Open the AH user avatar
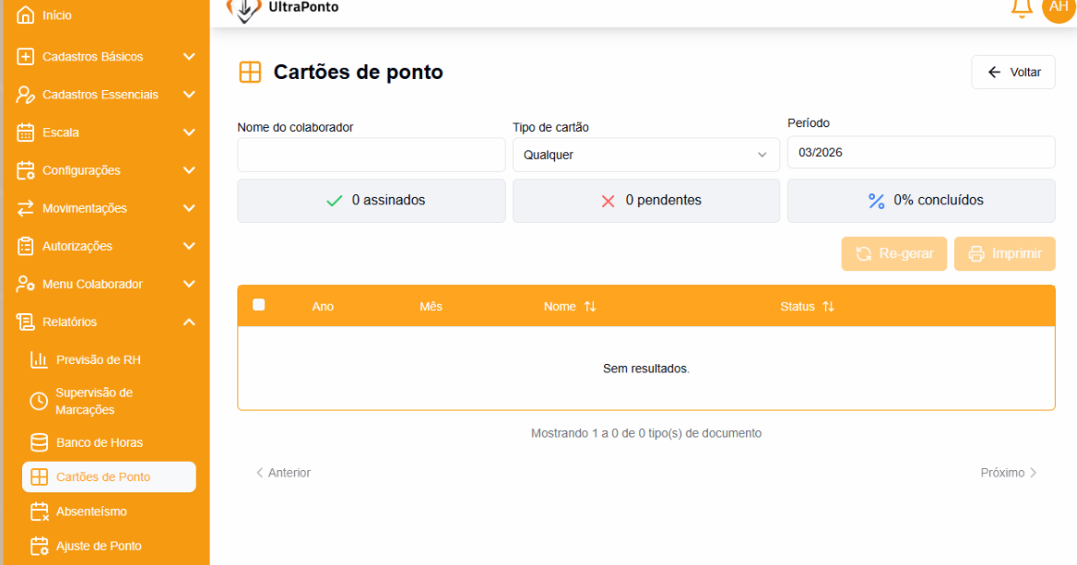 (1058, 7)
